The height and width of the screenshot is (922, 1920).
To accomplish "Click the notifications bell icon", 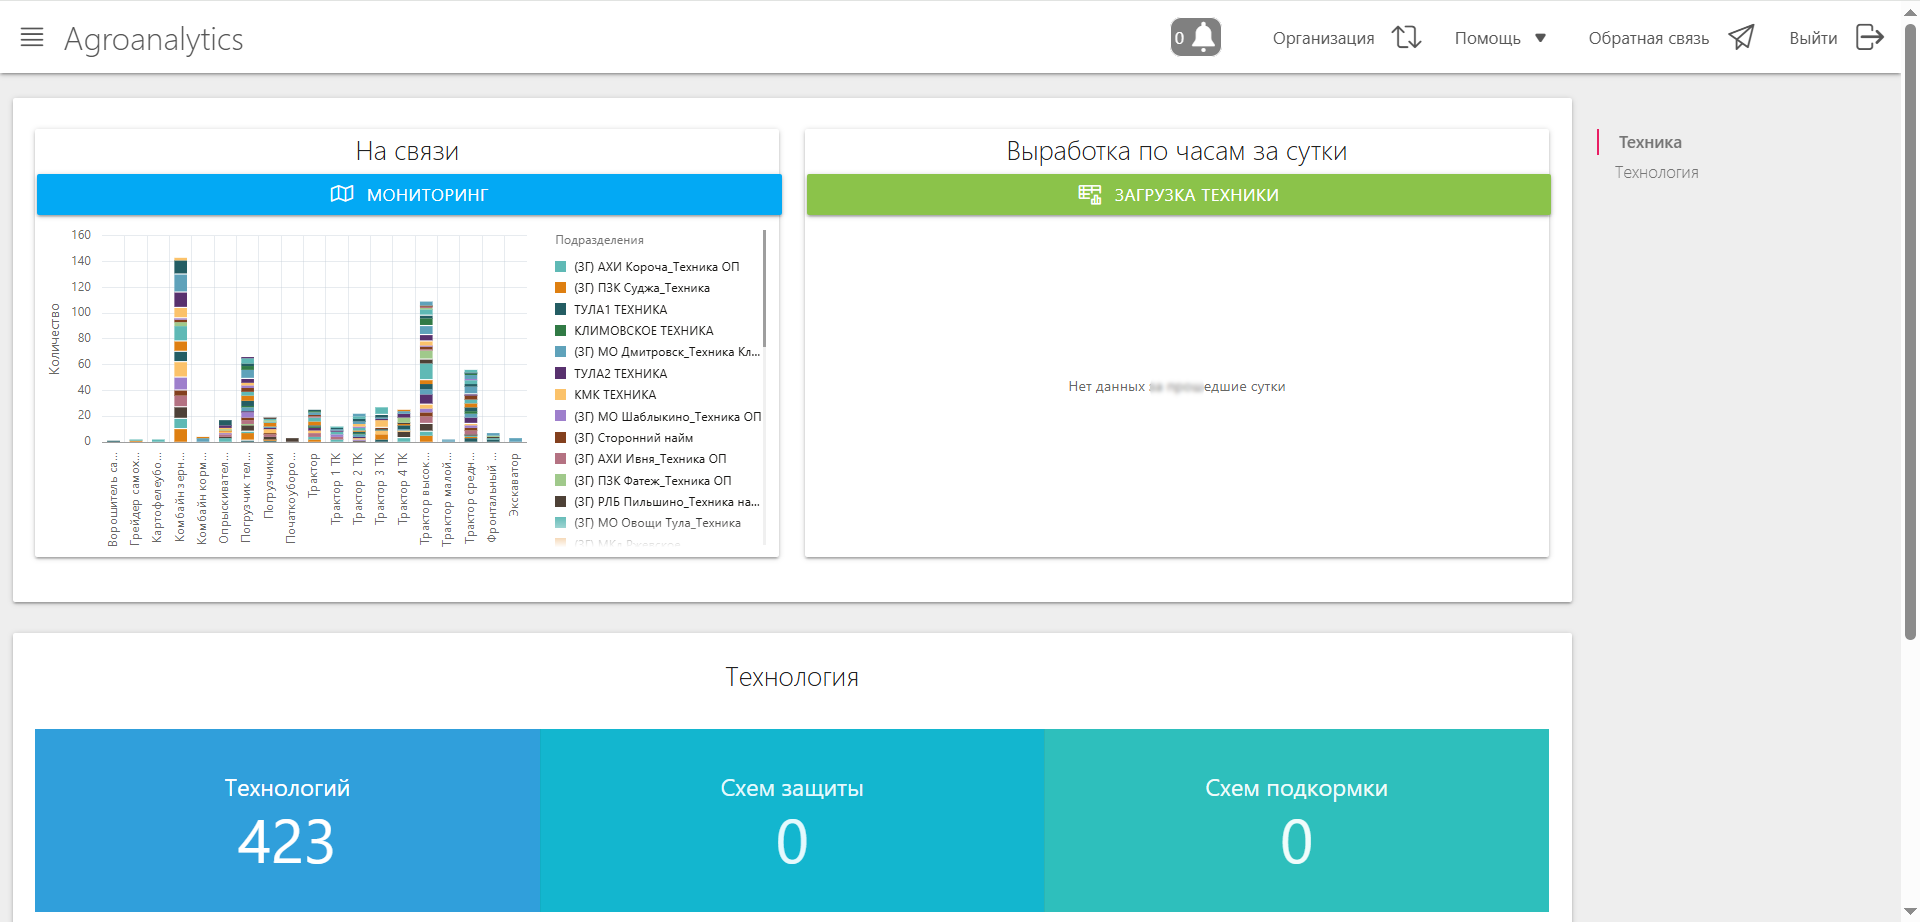I will coord(1204,37).
